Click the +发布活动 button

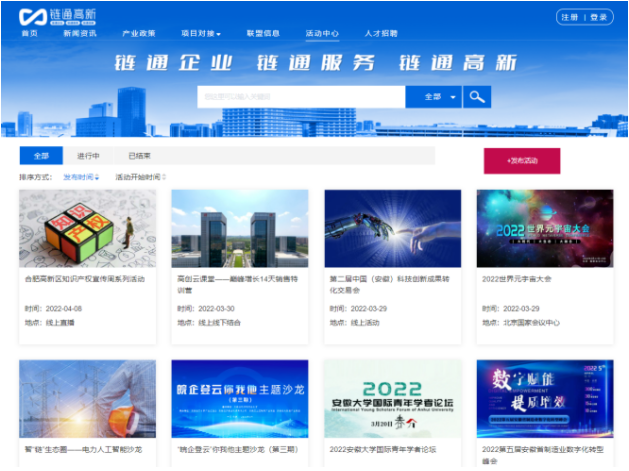point(522,161)
